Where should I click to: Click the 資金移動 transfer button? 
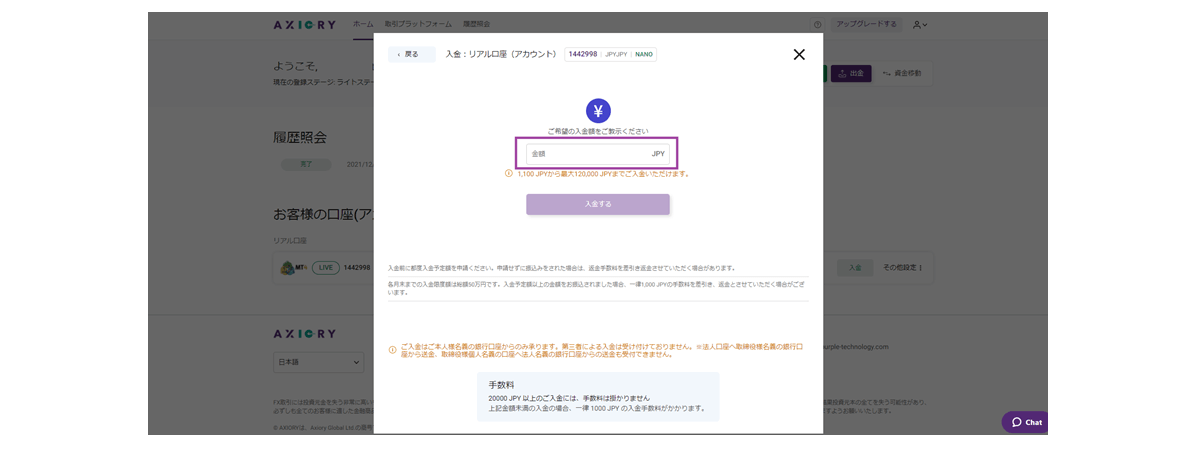tap(902, 73)
